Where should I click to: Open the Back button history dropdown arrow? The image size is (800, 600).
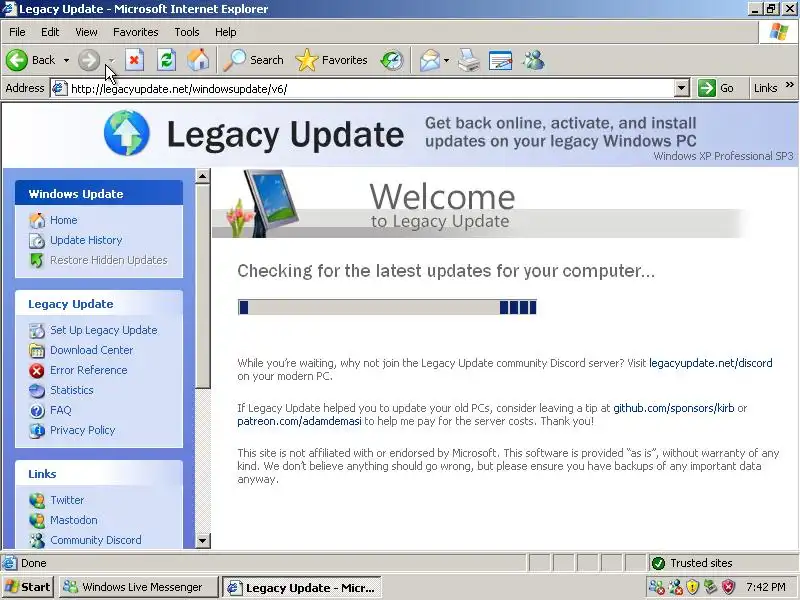tap(66, 60)
